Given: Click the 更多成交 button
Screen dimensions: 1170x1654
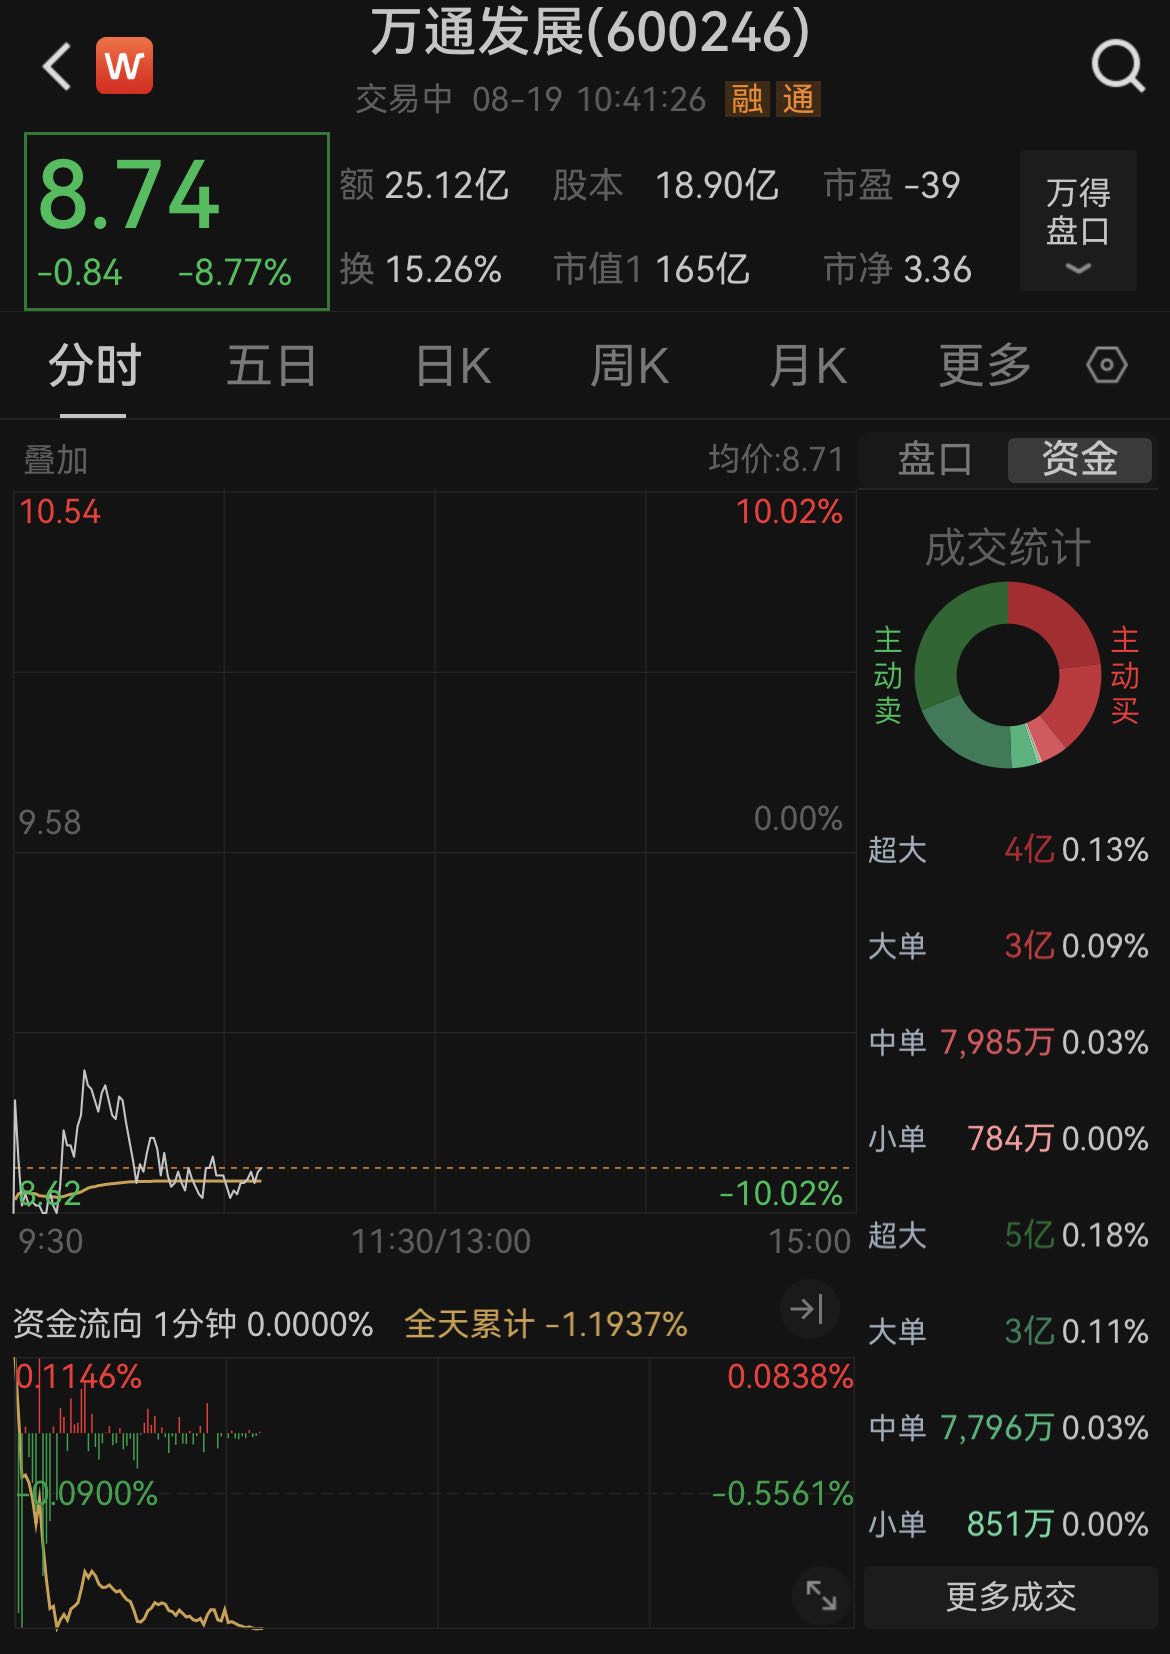Looking at the screenshot, I should [1010, 1596].
